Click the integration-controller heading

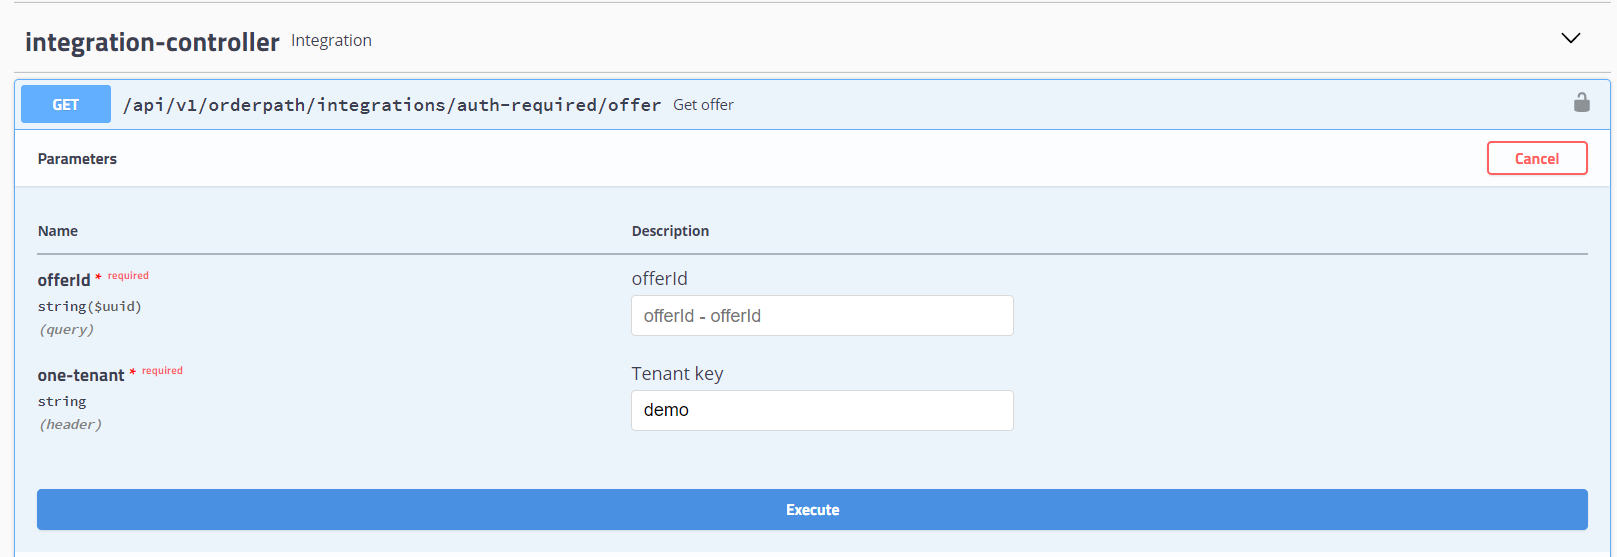pyautogui.click(x=152, y=42)
